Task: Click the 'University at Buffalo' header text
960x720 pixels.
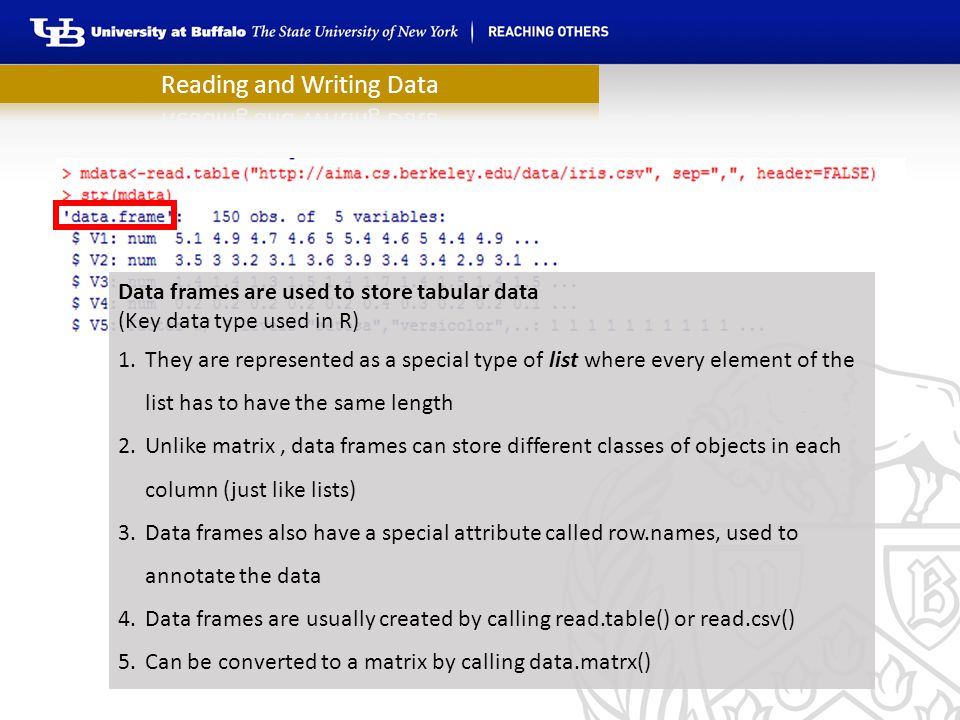Action: click(168, 32)
